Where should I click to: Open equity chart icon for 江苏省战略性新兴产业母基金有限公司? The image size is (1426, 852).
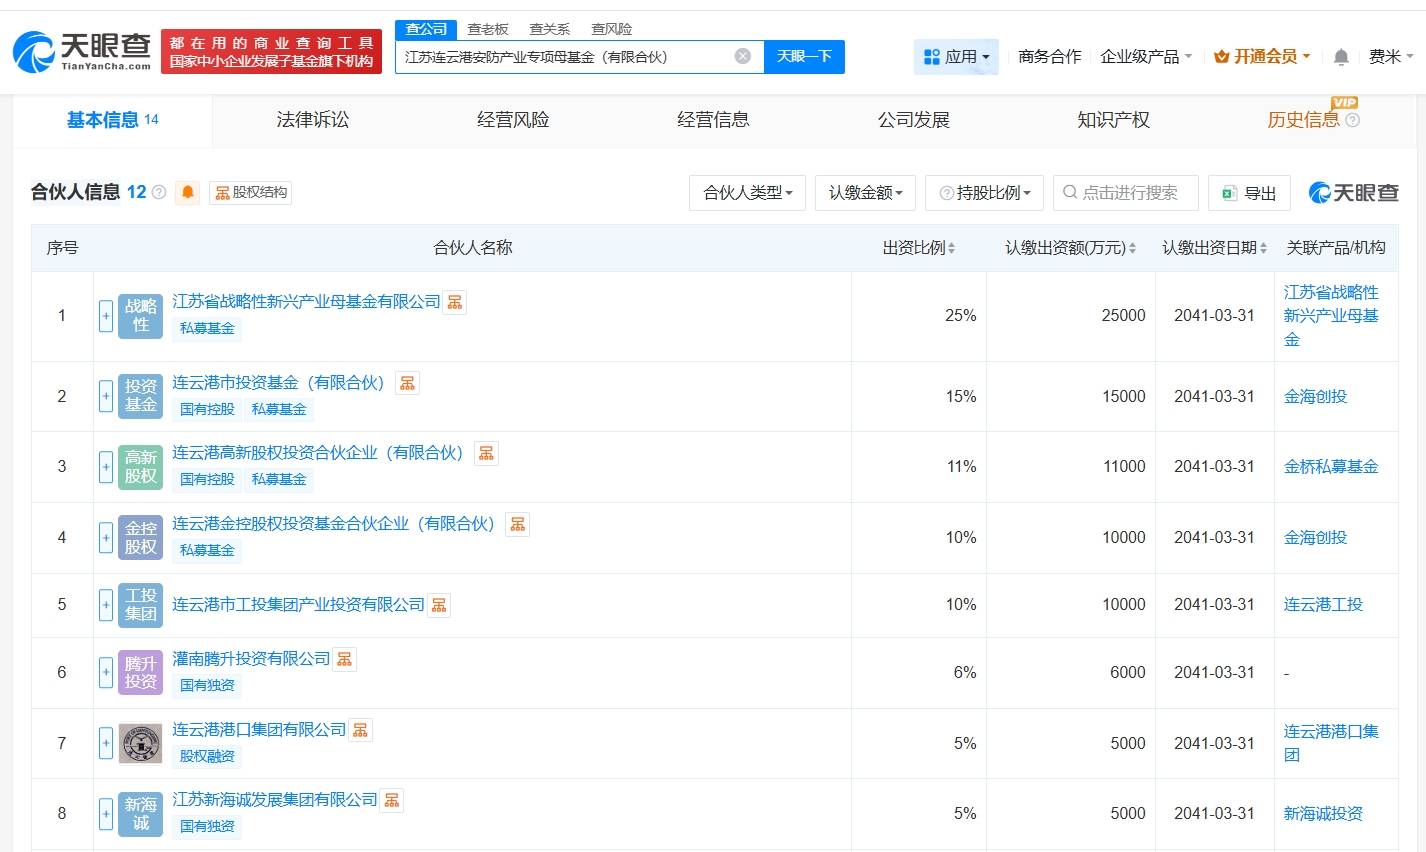[x=455, y=302]
